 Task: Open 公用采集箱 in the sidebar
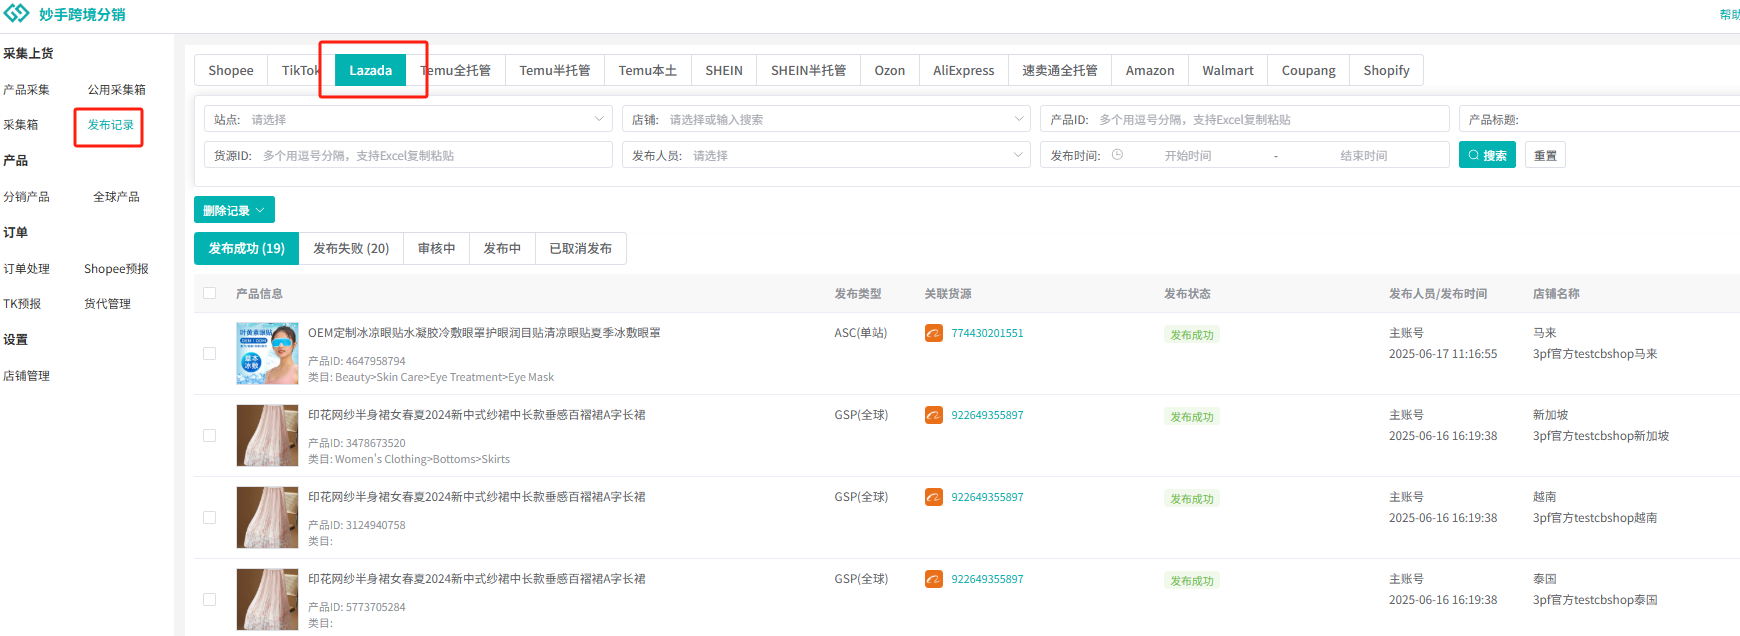[x=117, y=89]
